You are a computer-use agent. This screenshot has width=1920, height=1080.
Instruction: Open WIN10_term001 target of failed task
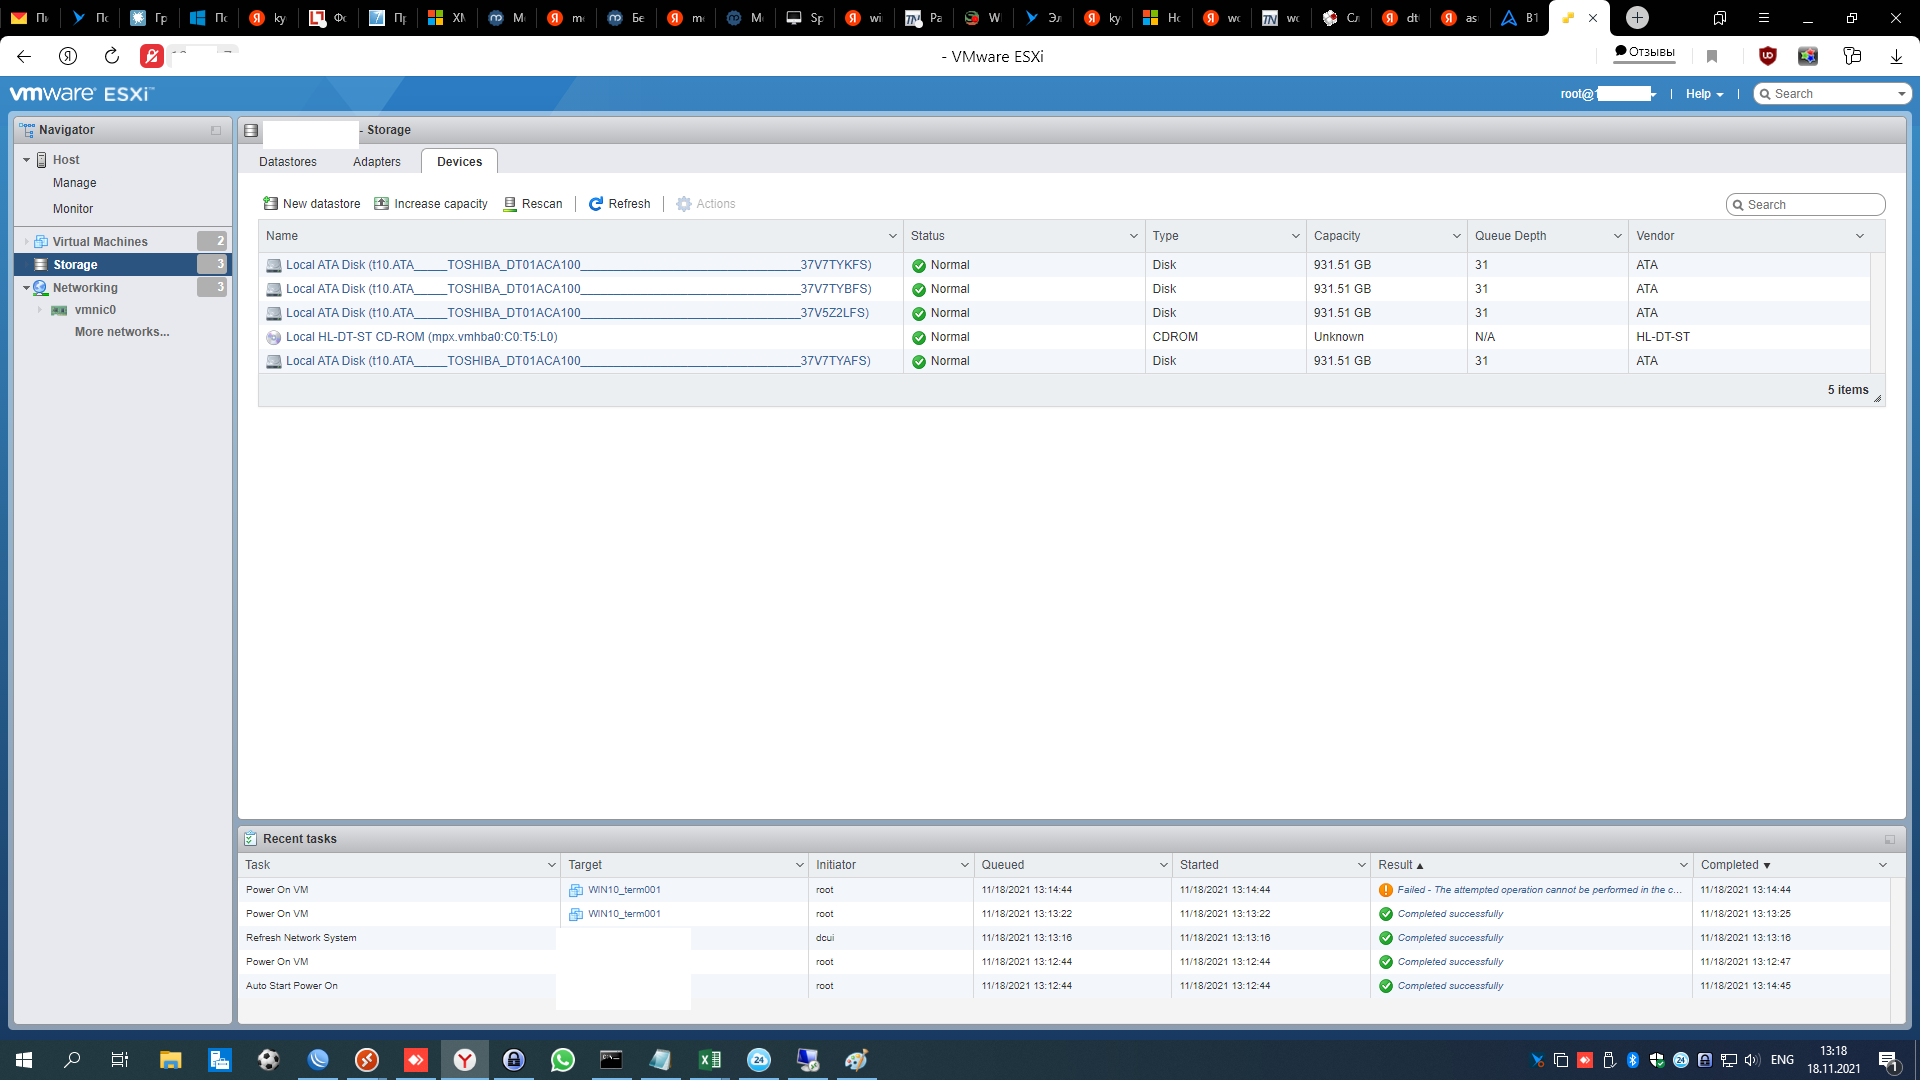(x=624, y=890)
